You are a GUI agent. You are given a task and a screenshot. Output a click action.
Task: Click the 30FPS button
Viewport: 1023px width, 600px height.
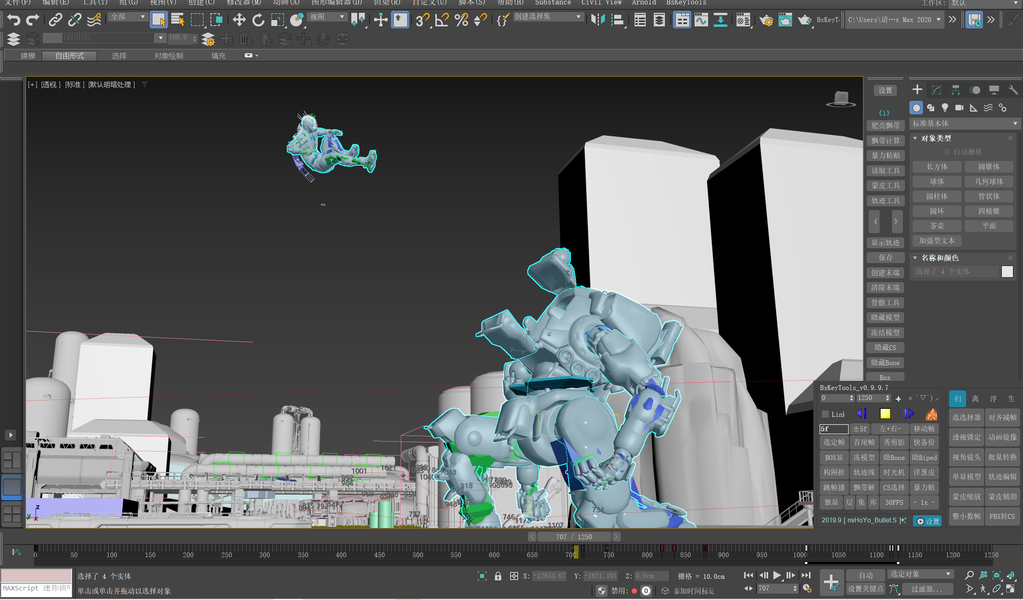coord(894,502)
